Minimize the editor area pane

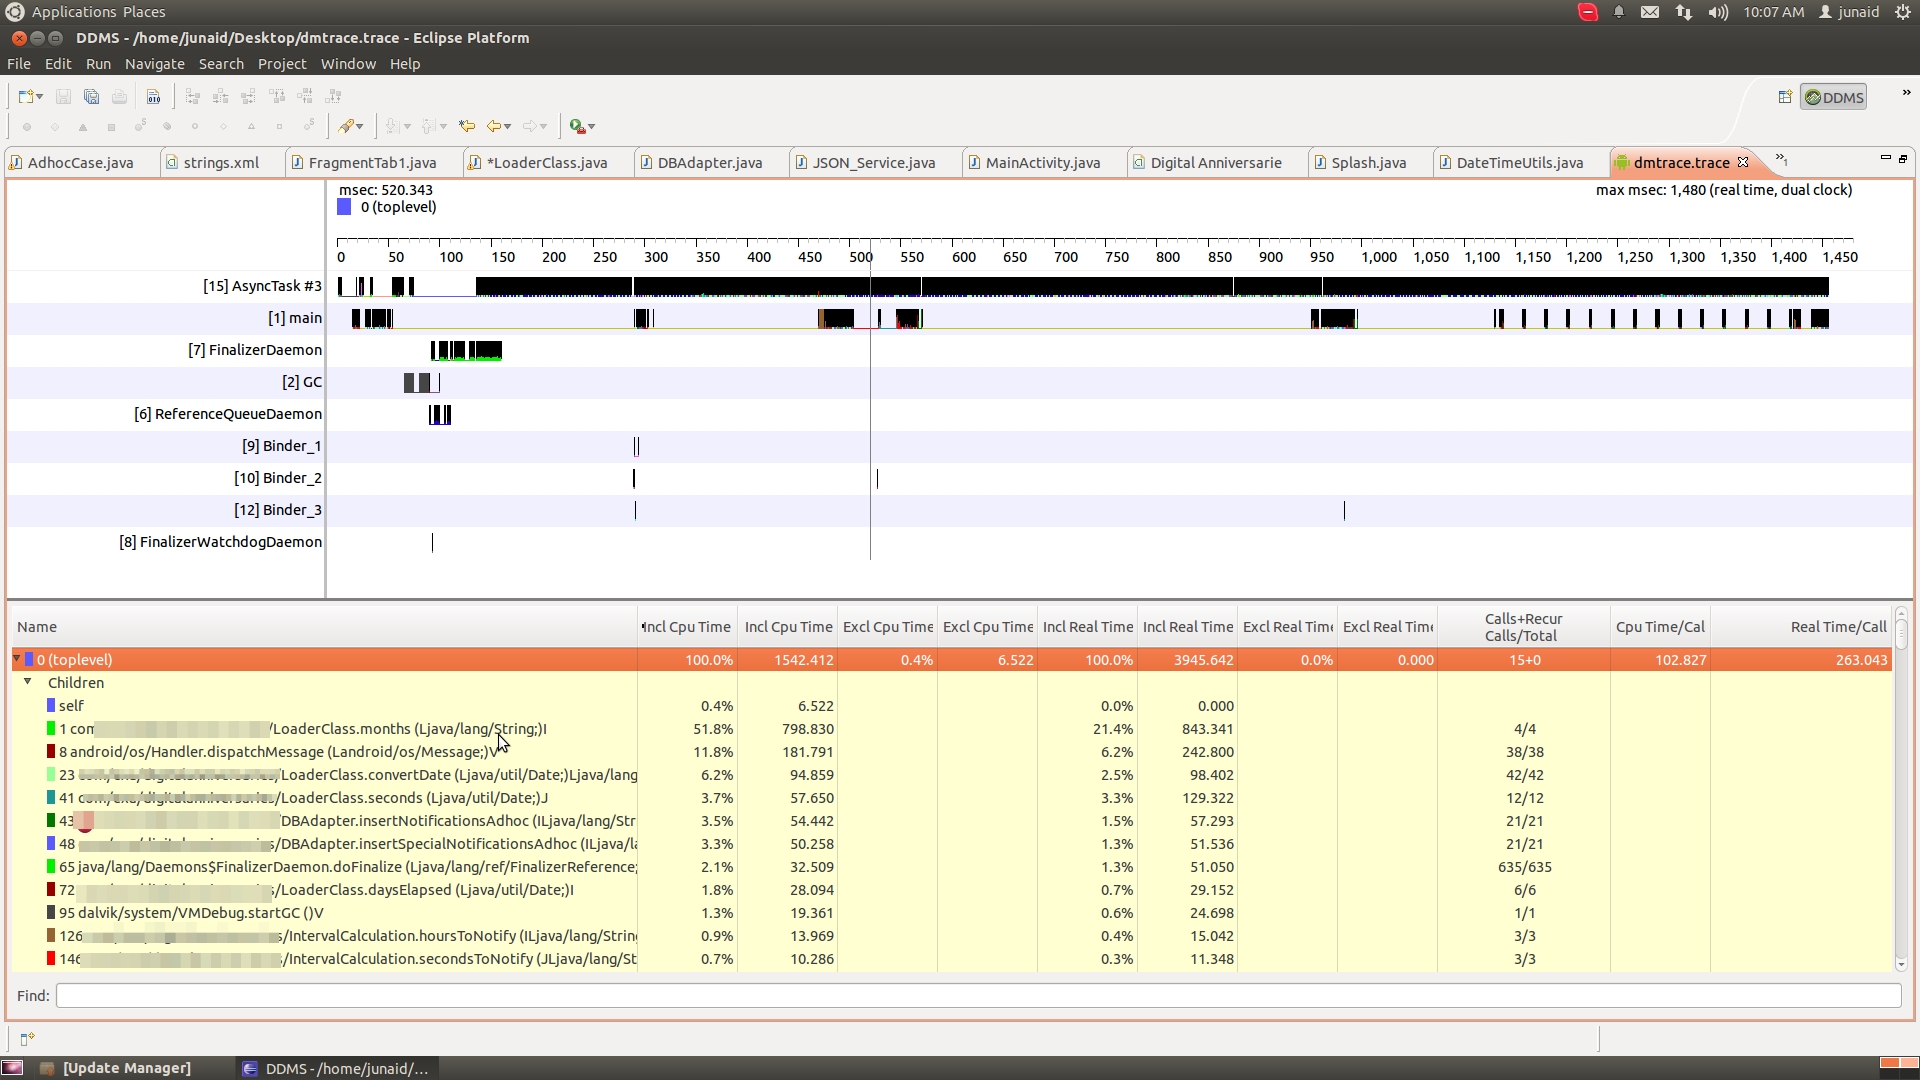click(x=1885, y=158)
